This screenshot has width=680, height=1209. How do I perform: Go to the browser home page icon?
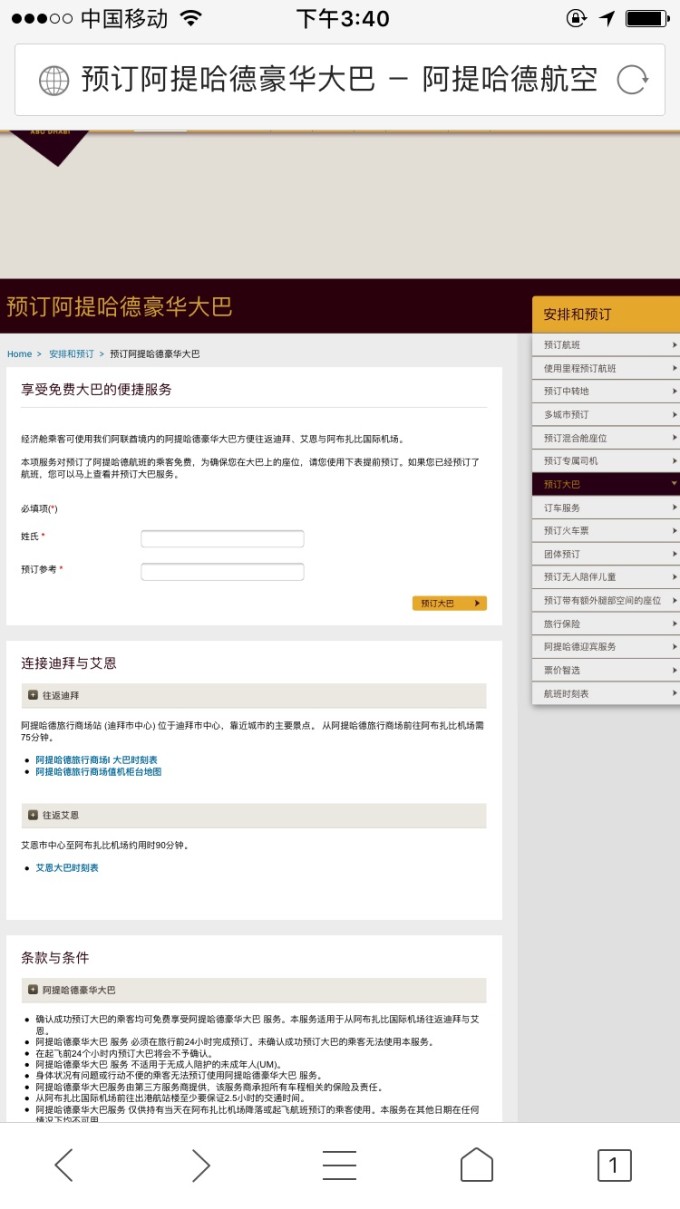(476, 1165)
